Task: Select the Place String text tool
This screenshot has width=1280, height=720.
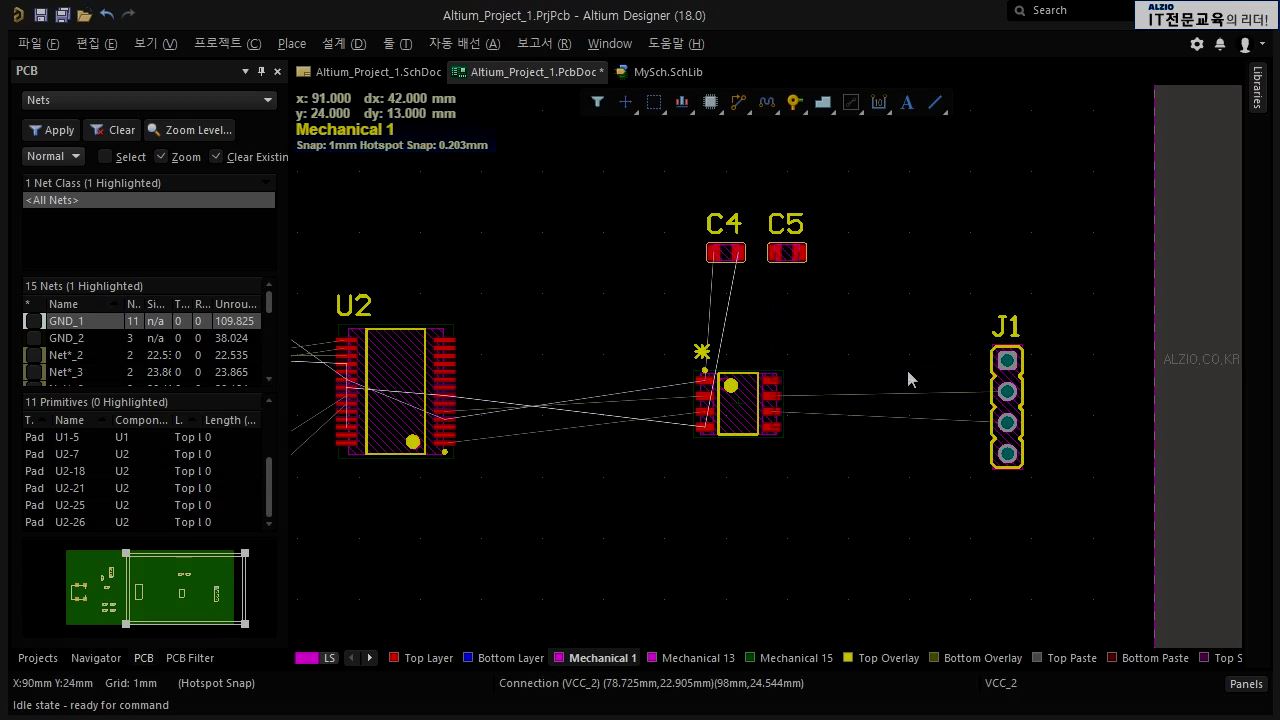Action: [907, 102]
